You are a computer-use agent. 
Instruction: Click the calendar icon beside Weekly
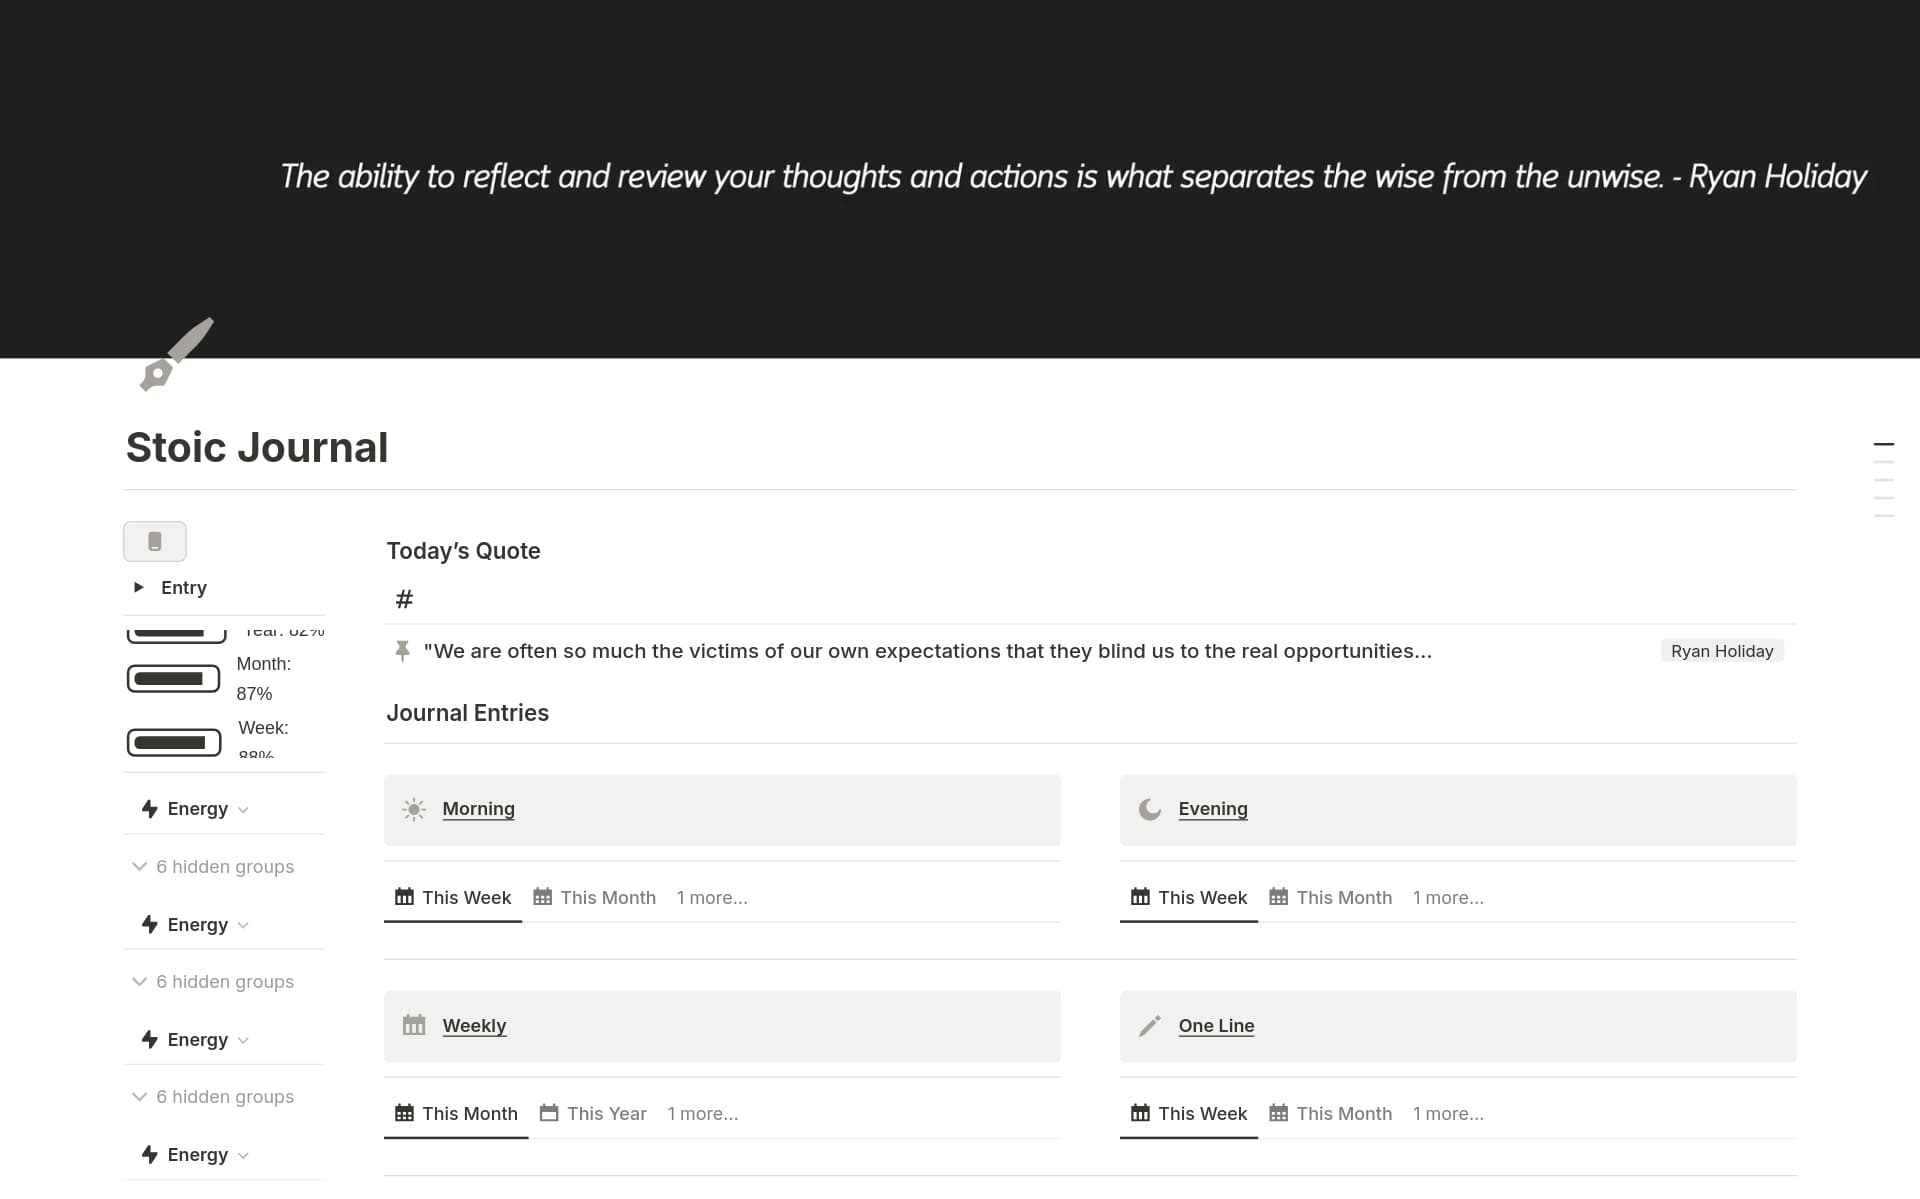pos(413,1025)
